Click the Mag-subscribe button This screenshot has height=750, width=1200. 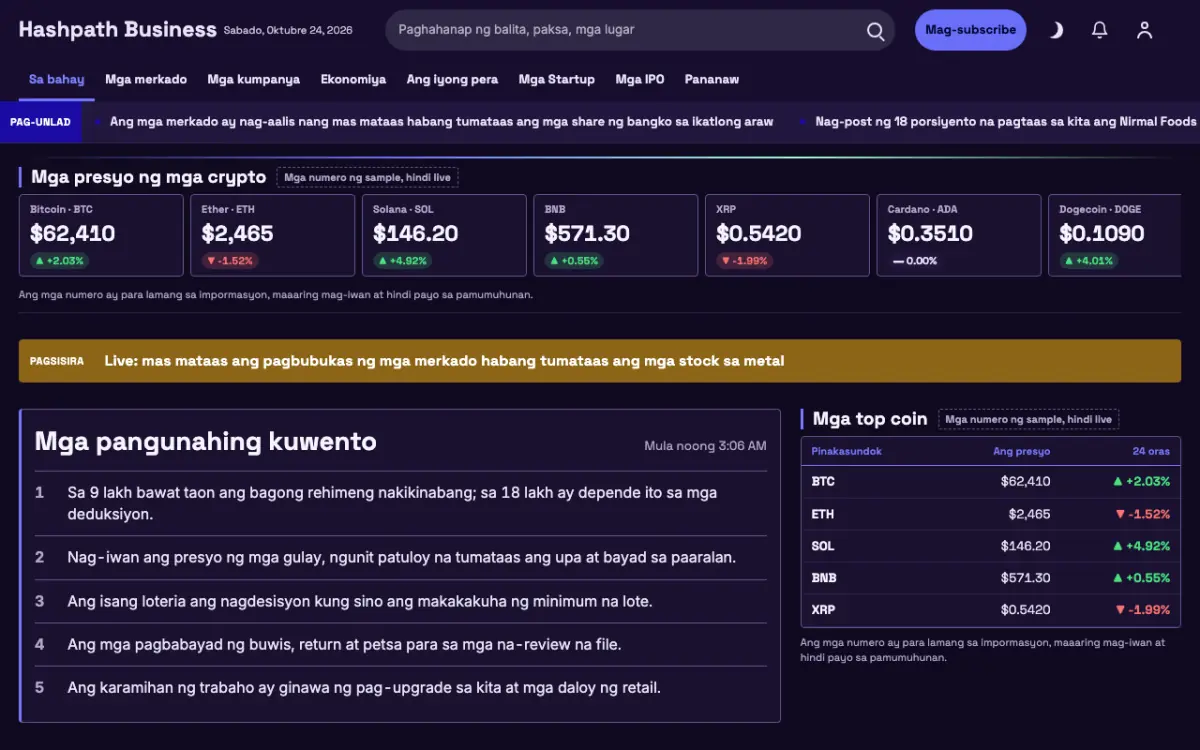(x=970, y=30)
